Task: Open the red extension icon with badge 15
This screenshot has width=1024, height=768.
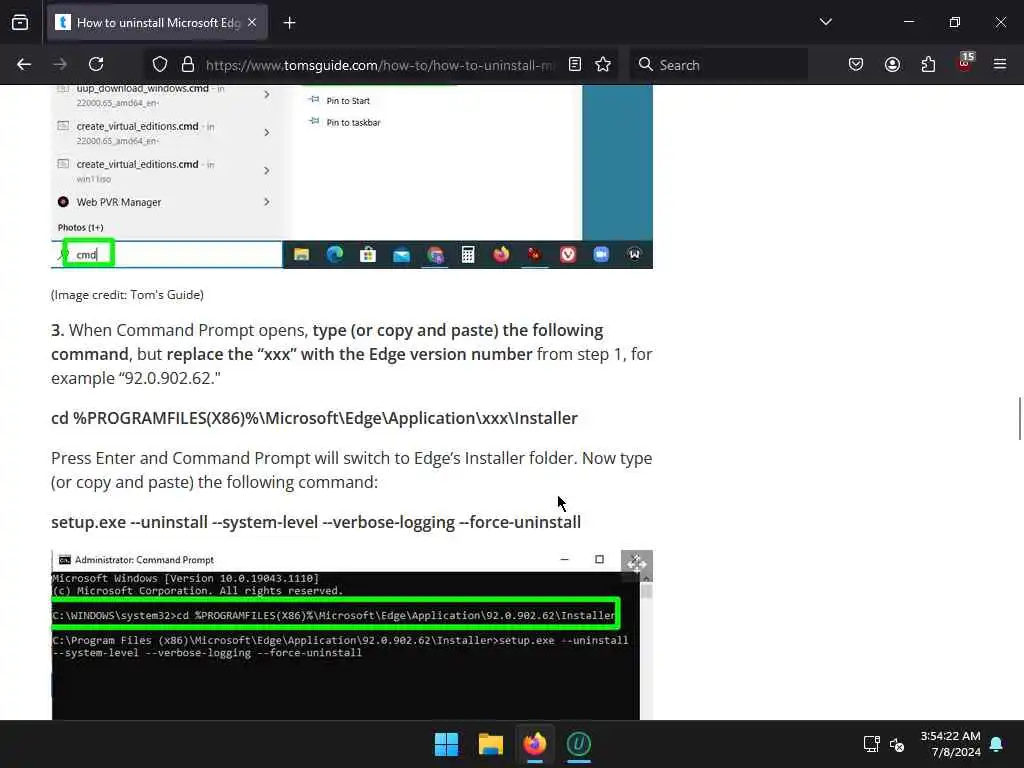Action: click(x=965, y=63)
